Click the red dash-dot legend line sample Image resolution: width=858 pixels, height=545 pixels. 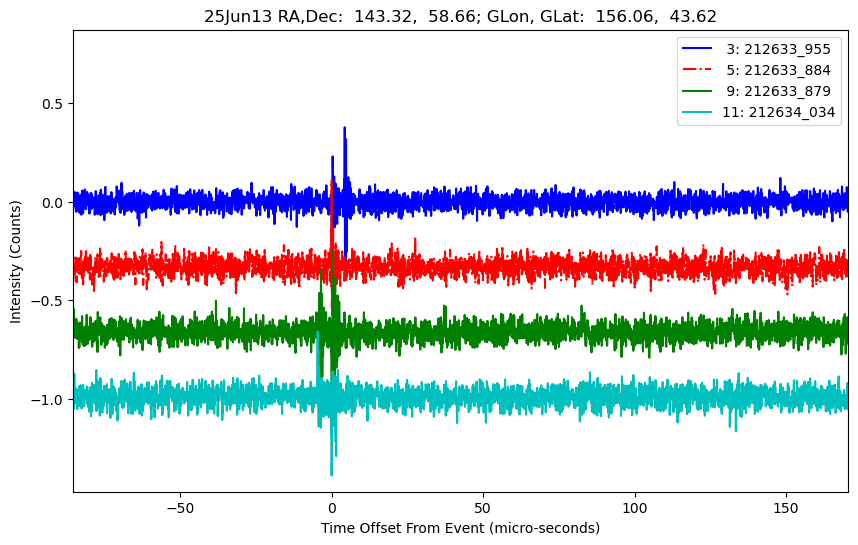pyautogui.click(x=697, y=69)
